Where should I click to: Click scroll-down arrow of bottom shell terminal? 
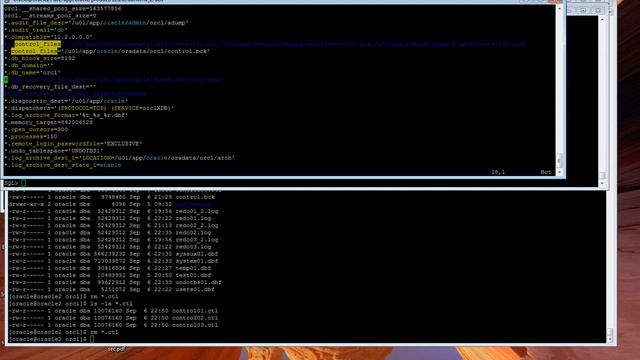coord(610,340)
